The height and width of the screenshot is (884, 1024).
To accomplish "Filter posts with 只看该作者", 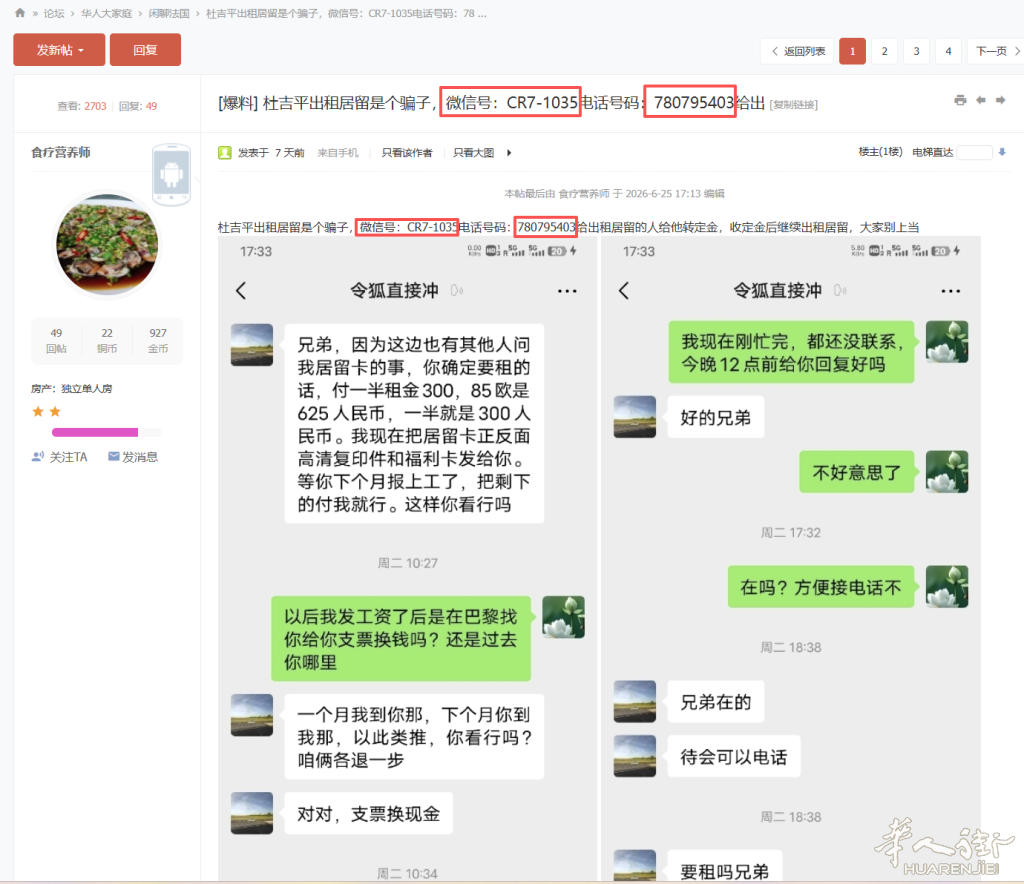I will click(x=407, y=153).
